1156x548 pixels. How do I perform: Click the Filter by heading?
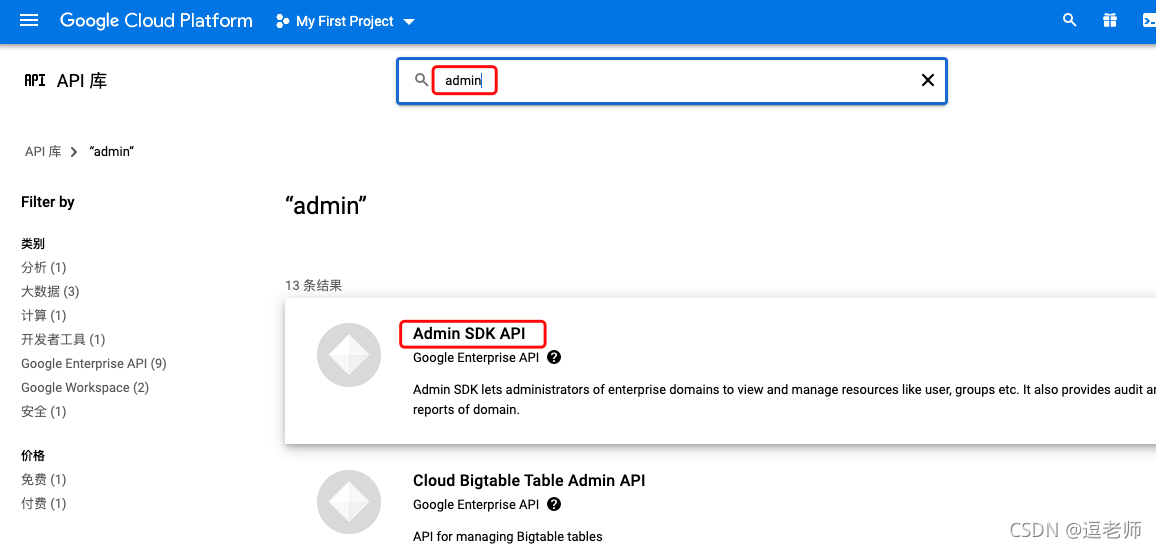coord(48,201)
